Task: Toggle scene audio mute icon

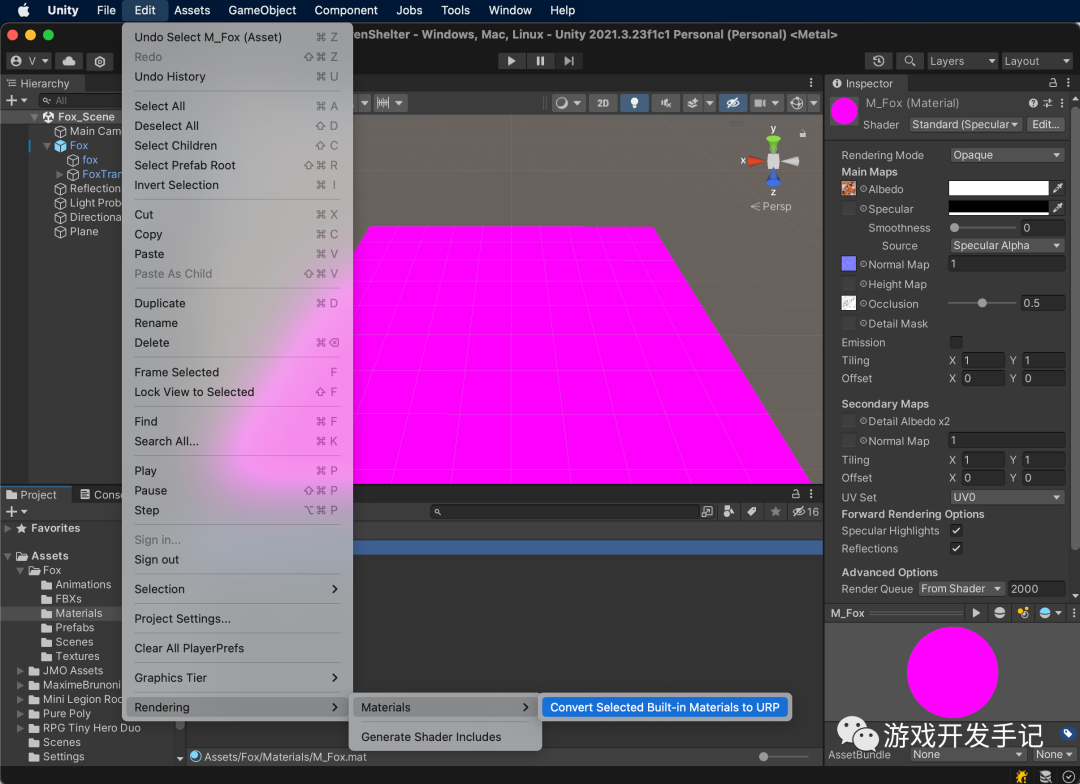Action: pos(665,103)
